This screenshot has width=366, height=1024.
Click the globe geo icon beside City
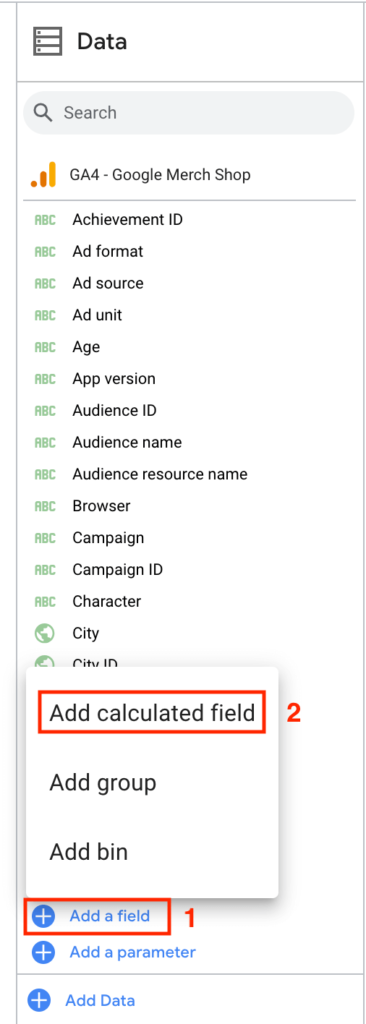[45, 633]
